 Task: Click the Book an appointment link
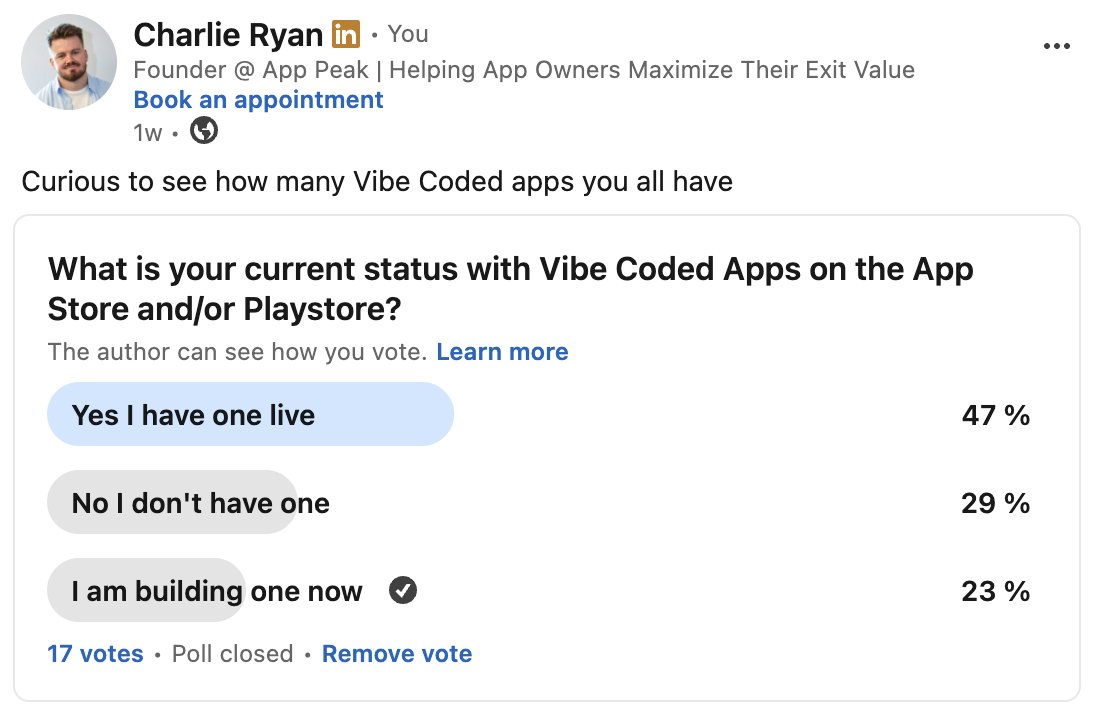click(258, 100)
